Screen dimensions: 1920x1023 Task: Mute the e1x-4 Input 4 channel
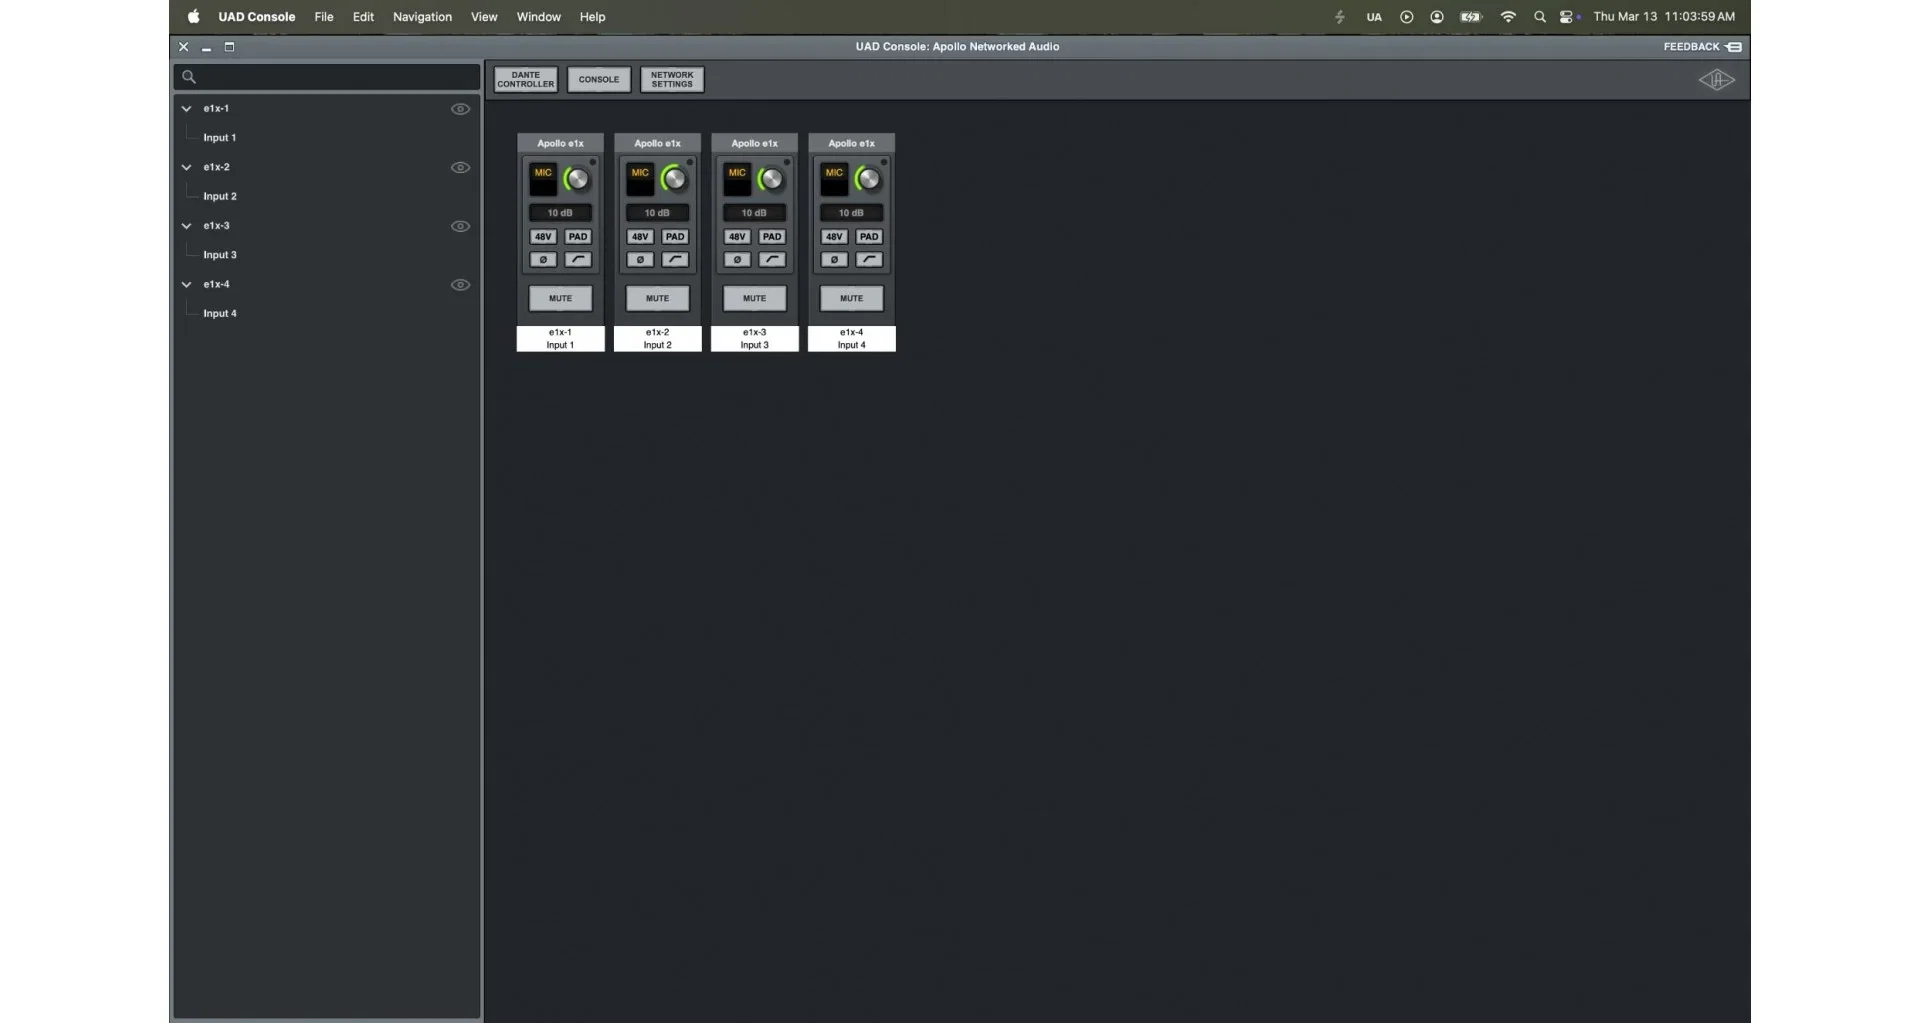(x=851, y=298)
